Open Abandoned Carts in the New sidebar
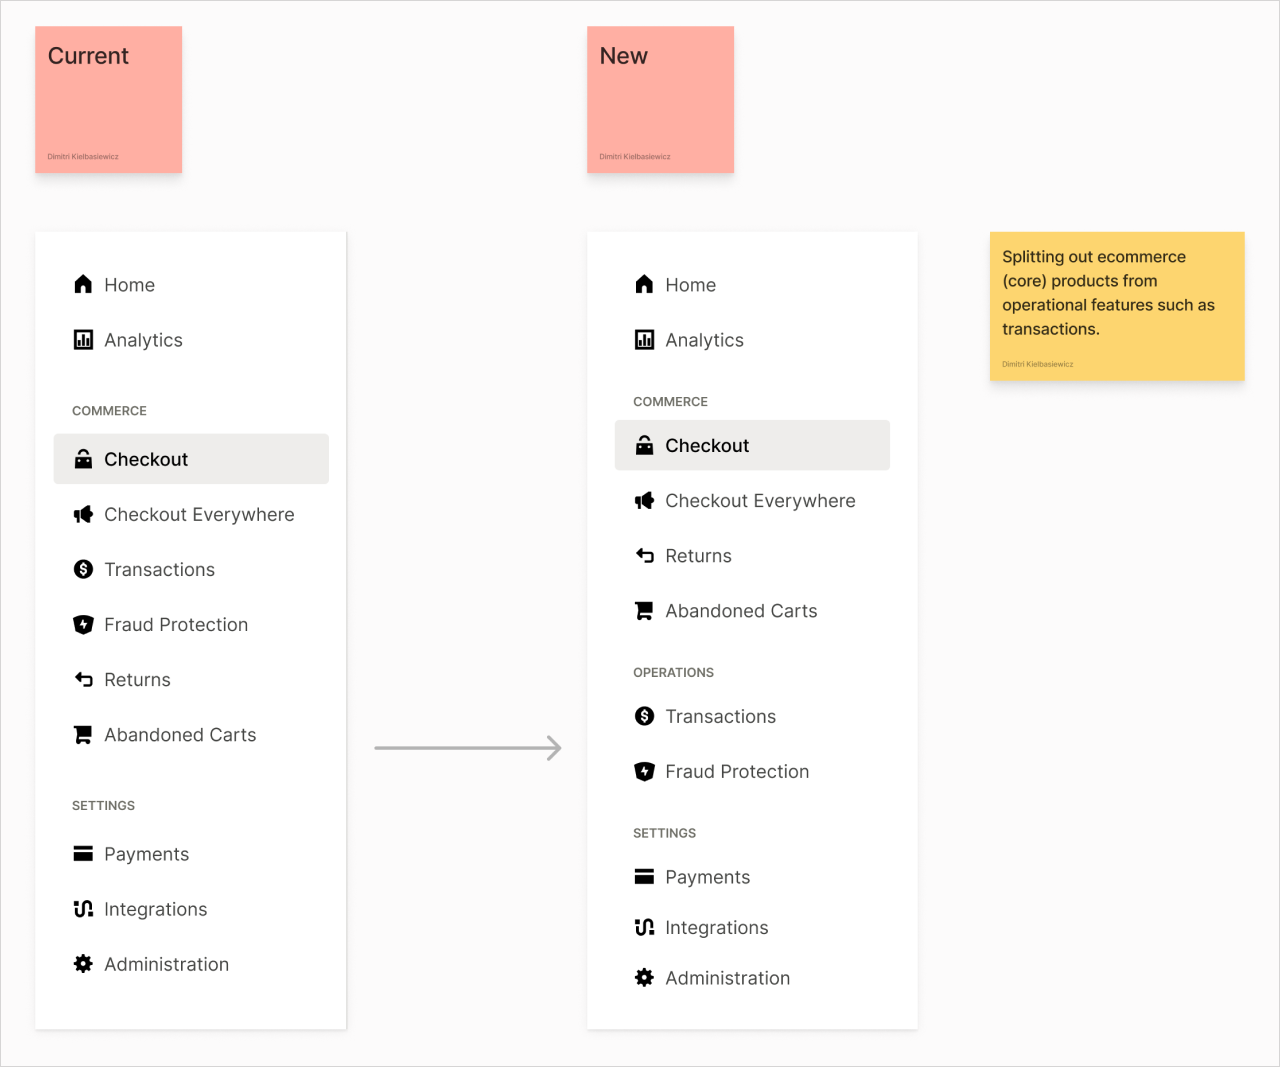 (x=741, y=611)
